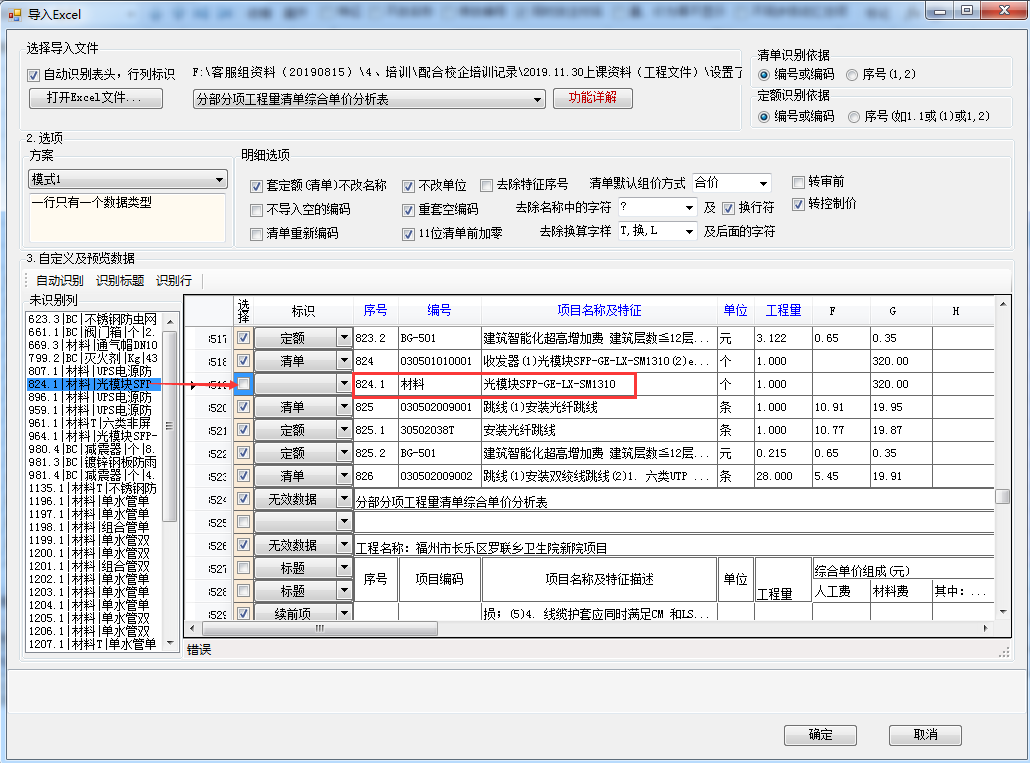Click 自动识别 toolbar item
Screen dimensions: 1030x763
click(x=60, y=281)
